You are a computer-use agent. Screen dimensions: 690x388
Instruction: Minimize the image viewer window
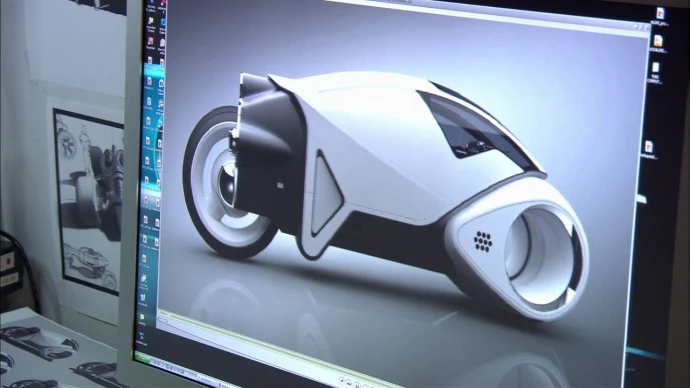pos(636,26)
